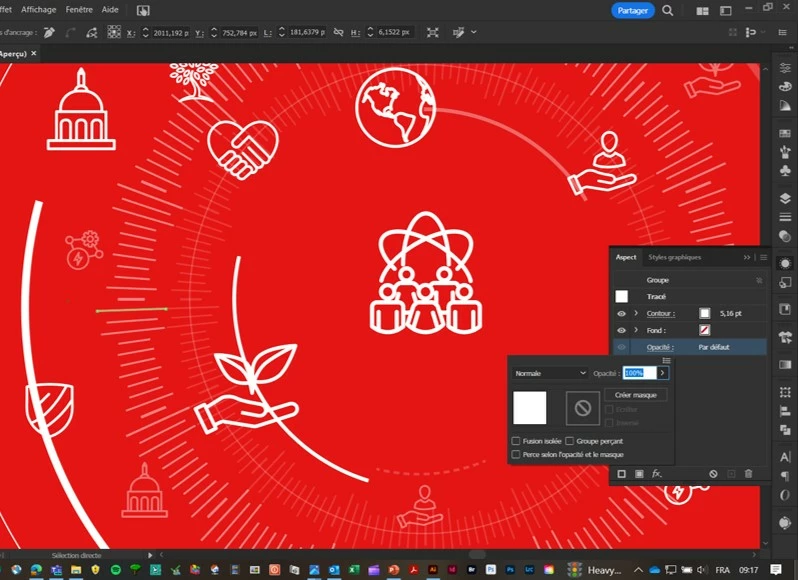798x580 pixels.
Task: Open the Stroke panel icon
Action: 785,217
